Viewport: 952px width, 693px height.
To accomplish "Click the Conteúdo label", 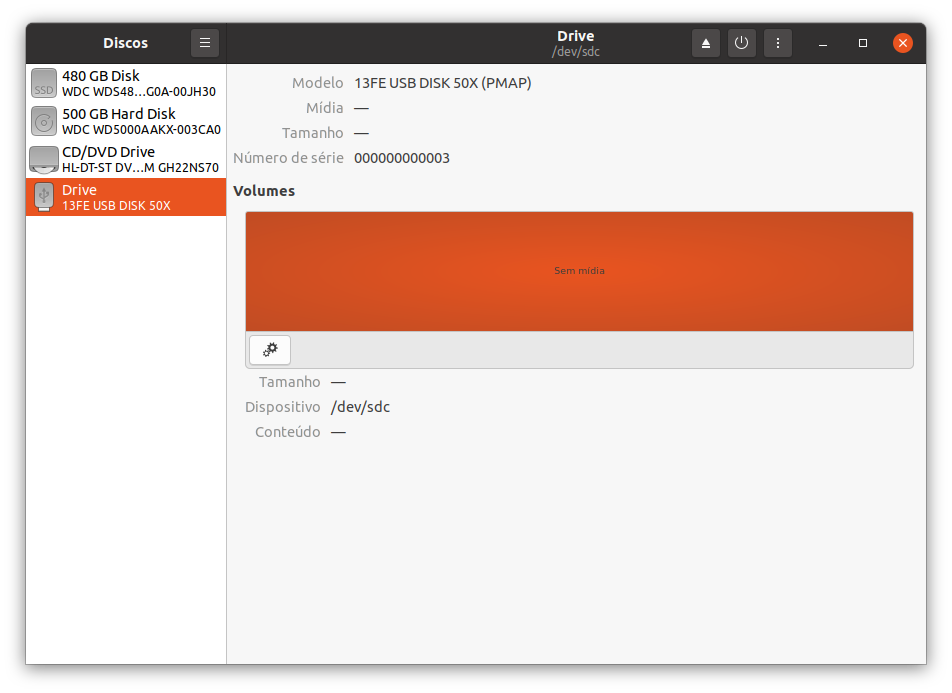I will [288, 432].
